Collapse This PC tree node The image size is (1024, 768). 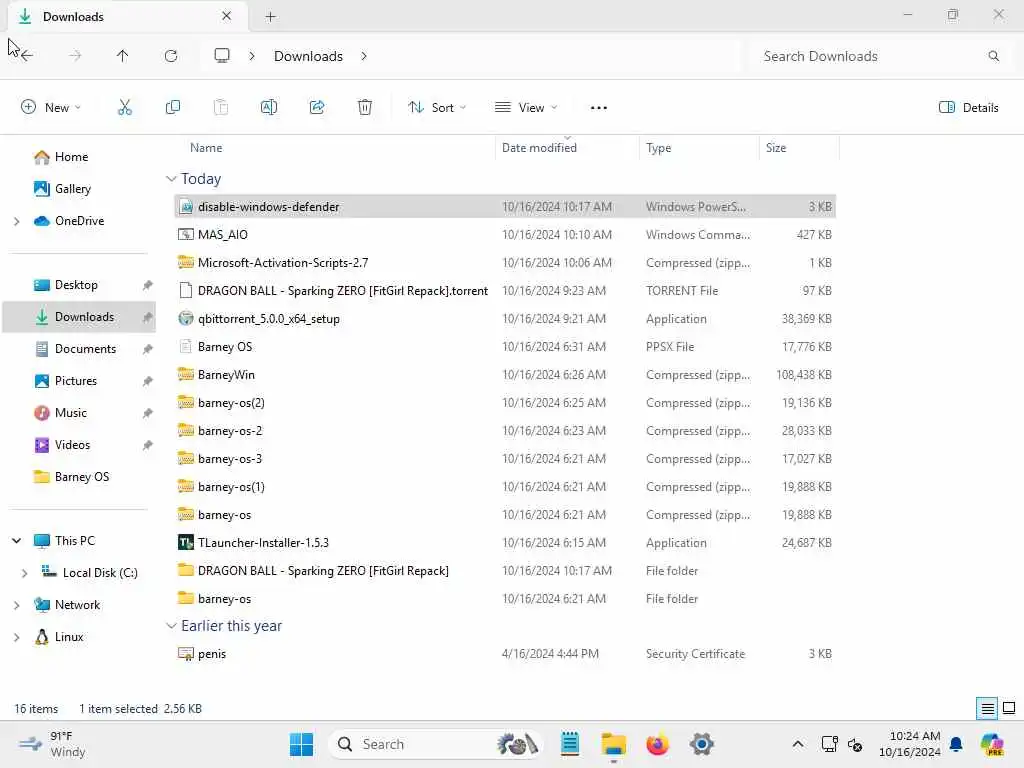click(16, 541)
